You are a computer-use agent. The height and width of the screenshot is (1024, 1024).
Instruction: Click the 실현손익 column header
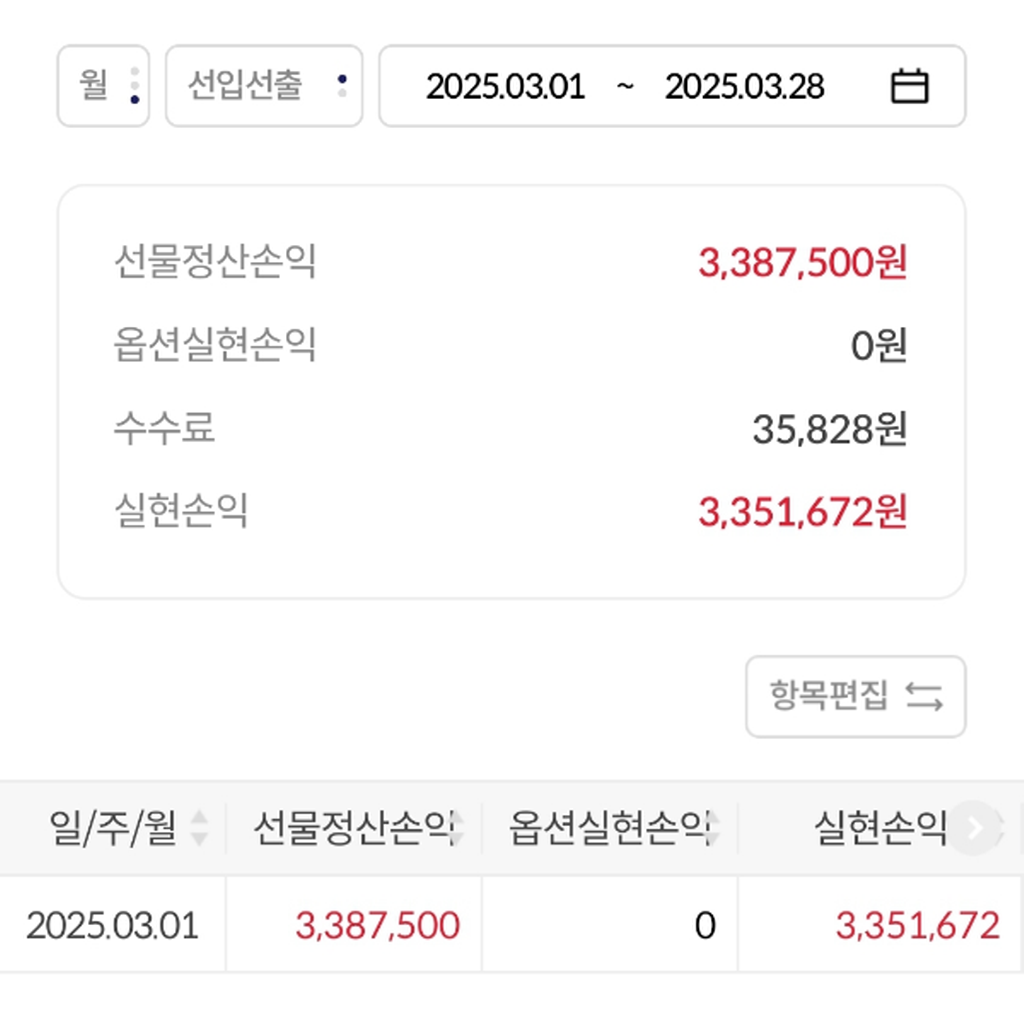coord(879,827)
